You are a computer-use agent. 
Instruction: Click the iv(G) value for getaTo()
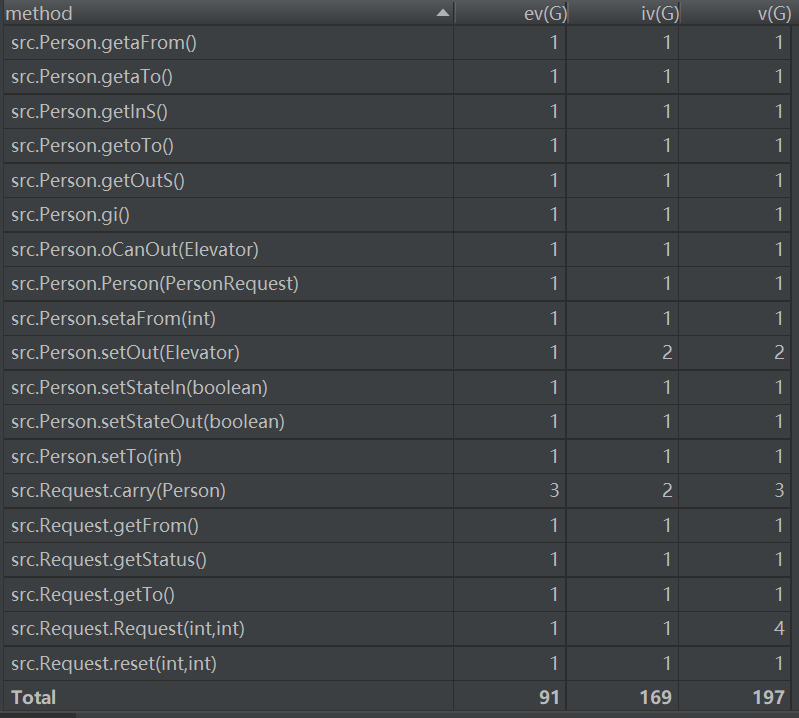pyautogui.click(x=667, y=77)
